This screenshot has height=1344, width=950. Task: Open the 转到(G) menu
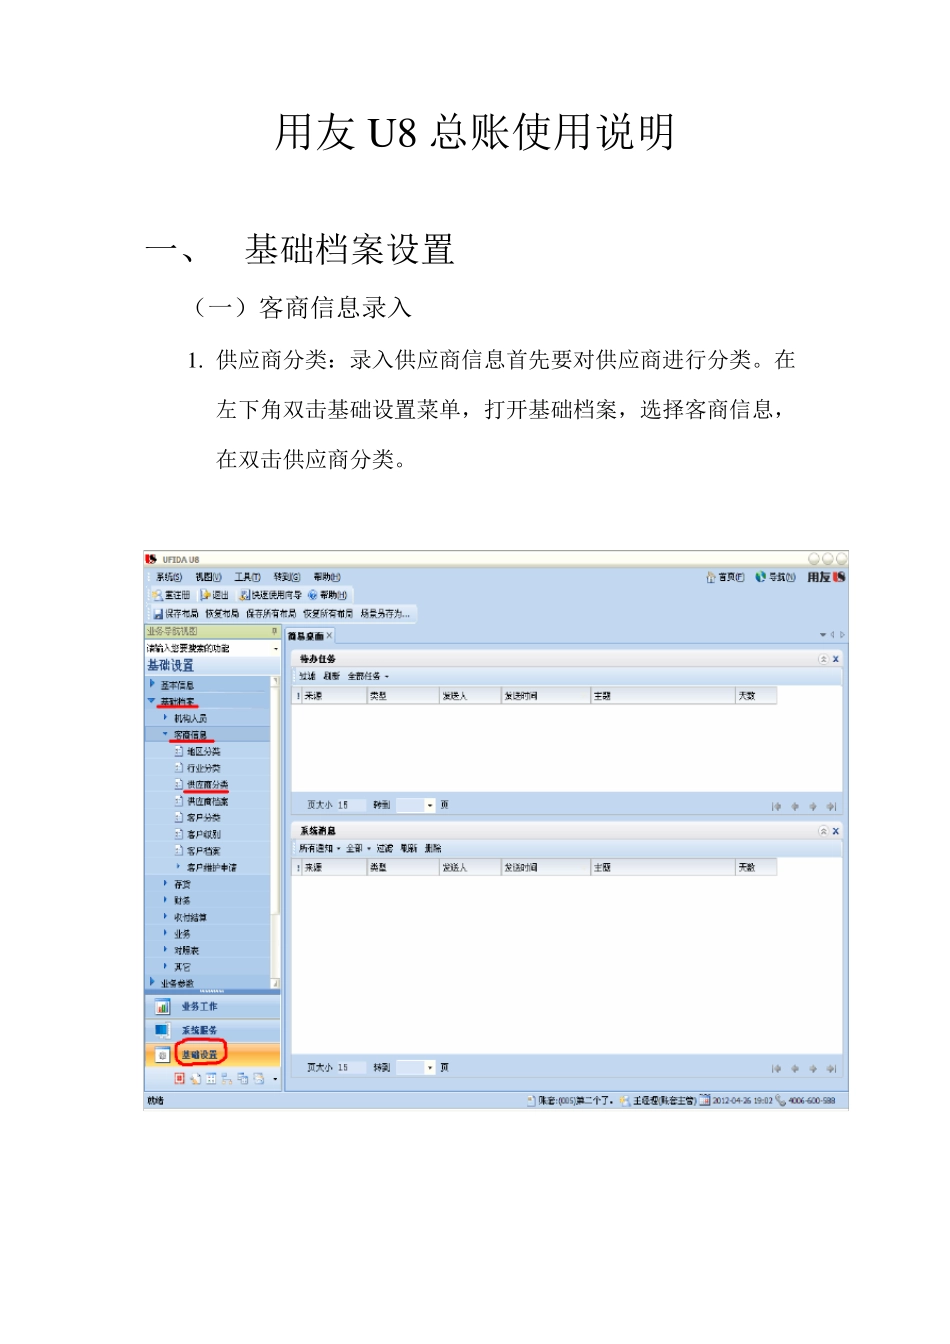[287, 577]
